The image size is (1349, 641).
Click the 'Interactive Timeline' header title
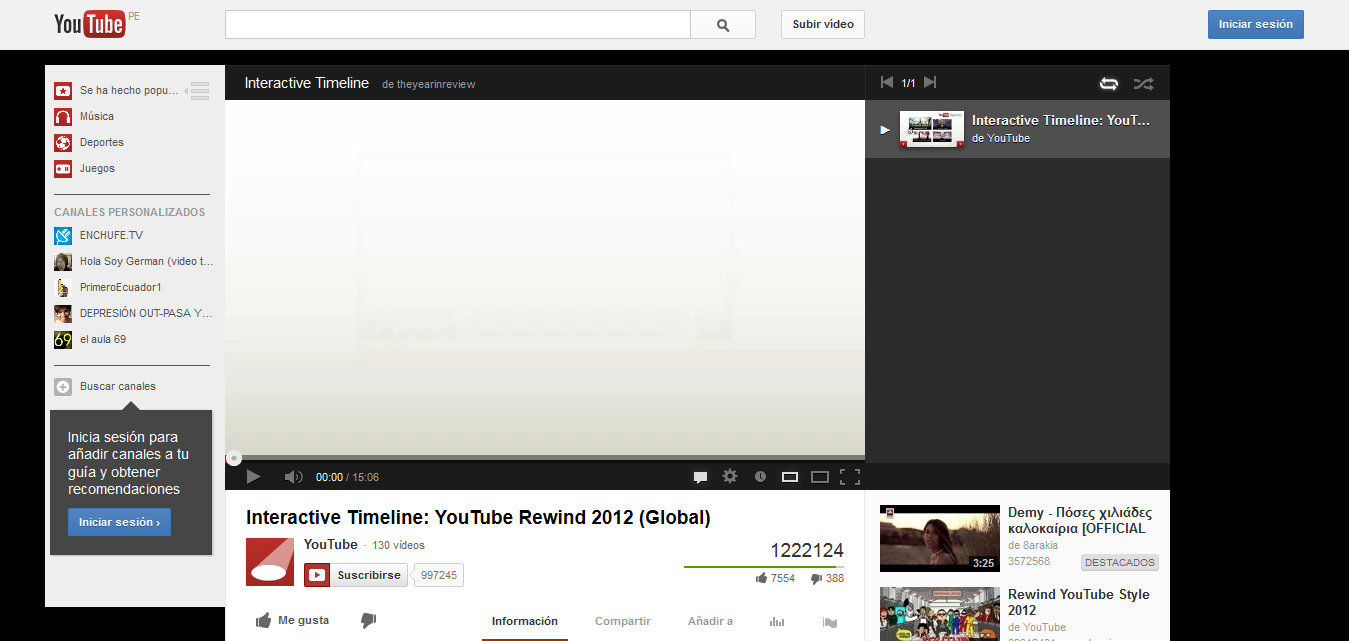[x=307, y=83]
